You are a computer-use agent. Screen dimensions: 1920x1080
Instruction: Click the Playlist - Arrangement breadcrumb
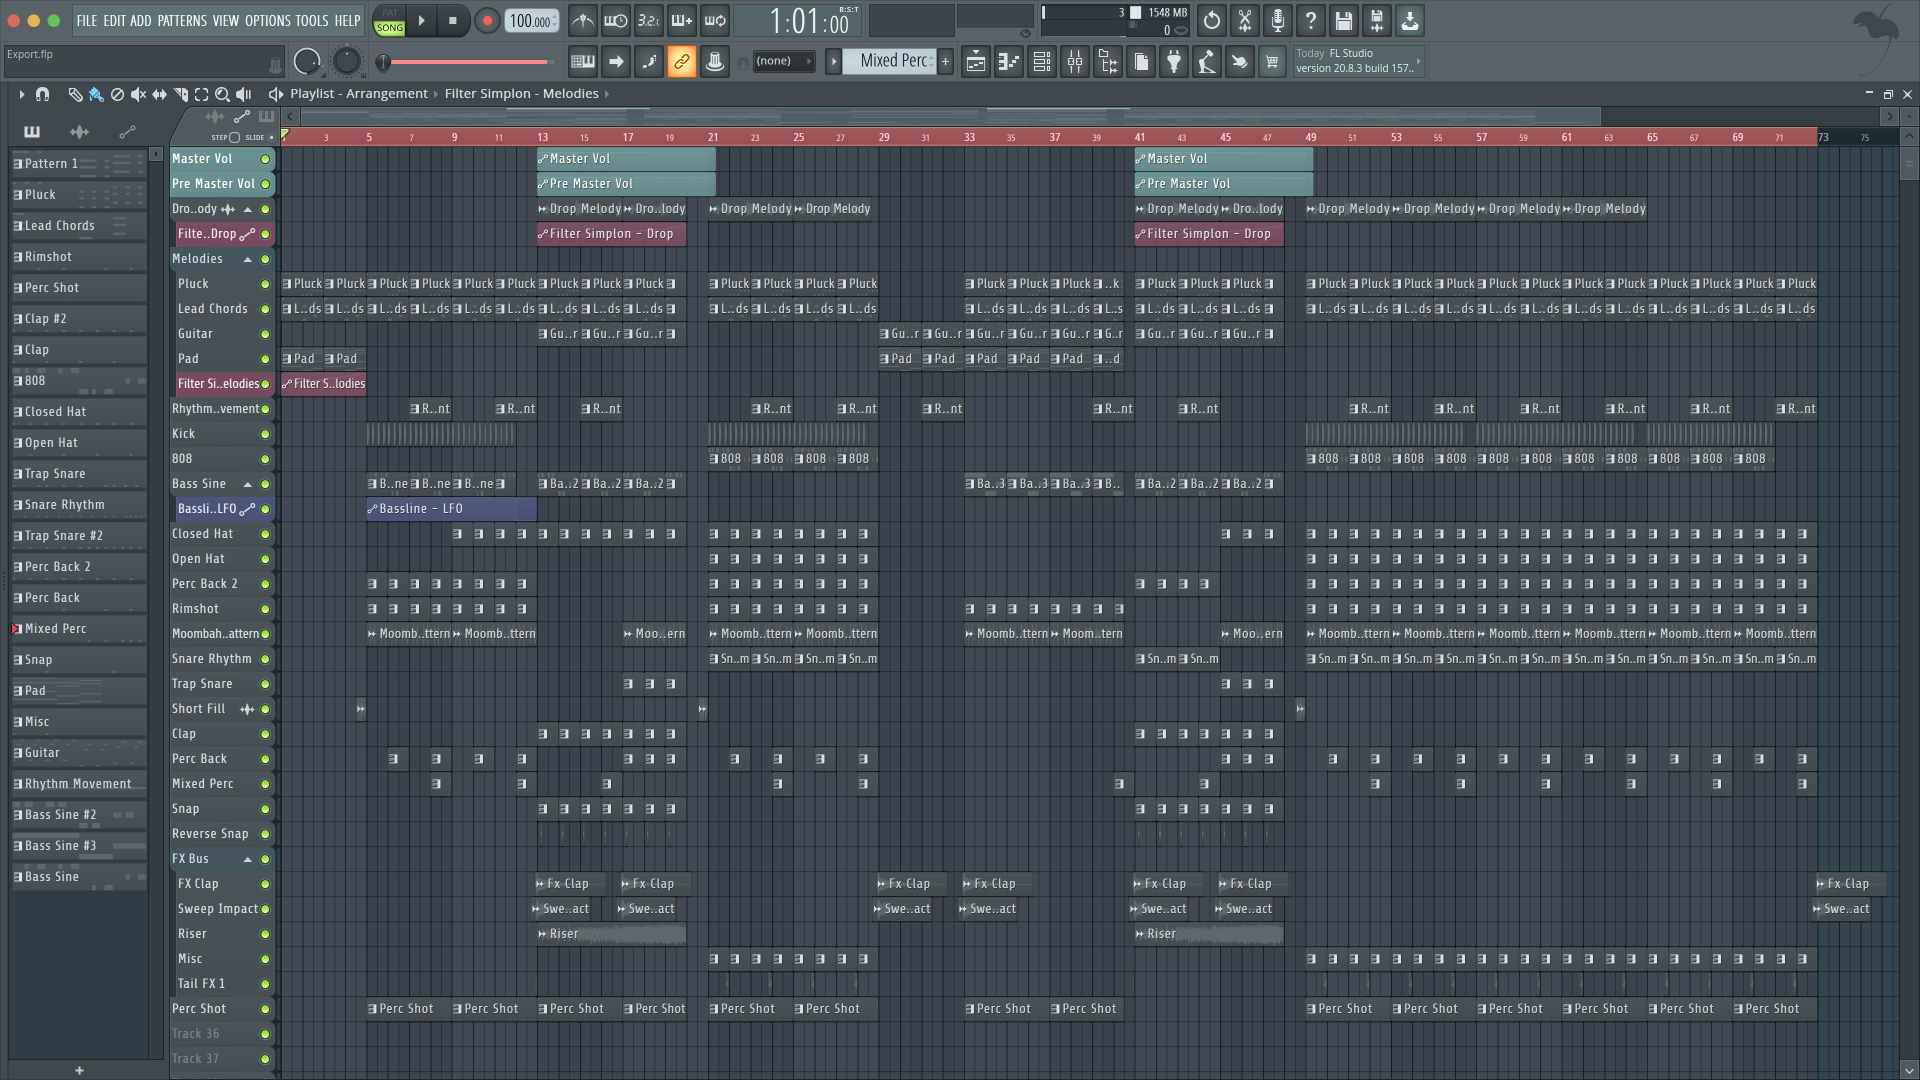pos(359,94)
